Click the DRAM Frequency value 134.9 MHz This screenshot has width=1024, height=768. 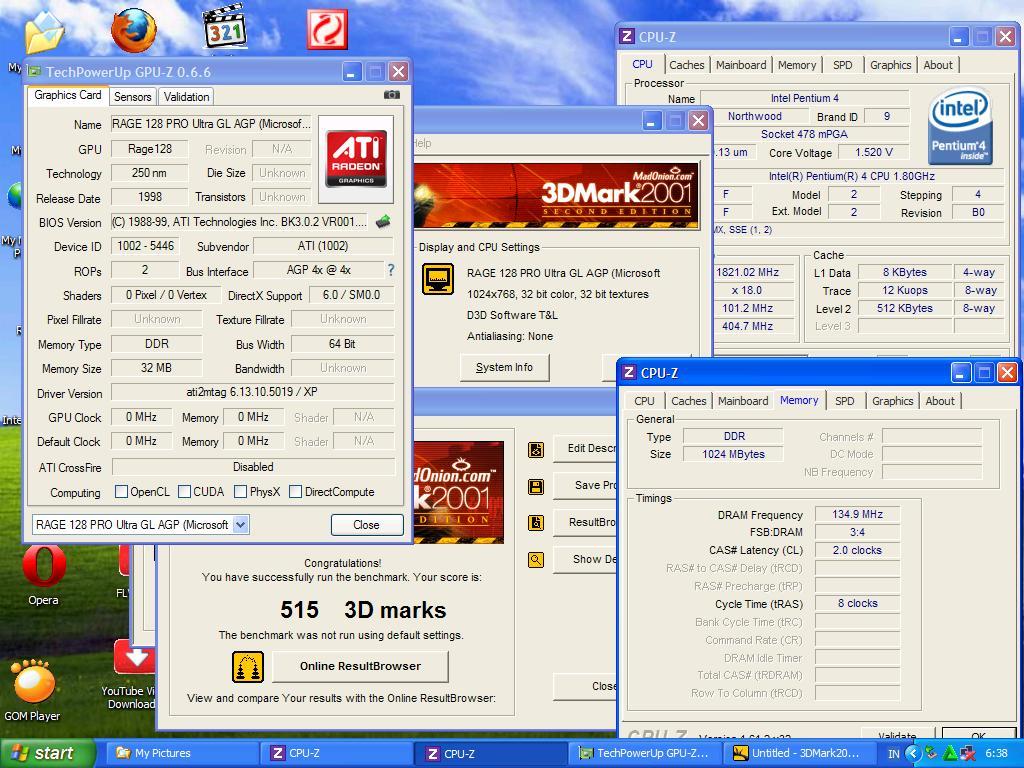(857, 514)
